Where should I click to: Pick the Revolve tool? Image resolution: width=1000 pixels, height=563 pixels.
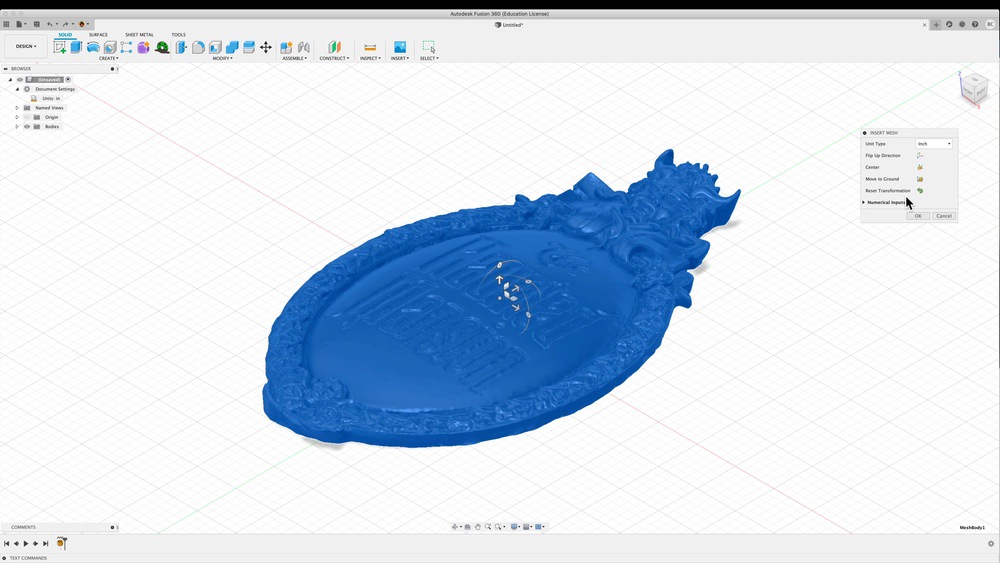(x=93, y=47)
